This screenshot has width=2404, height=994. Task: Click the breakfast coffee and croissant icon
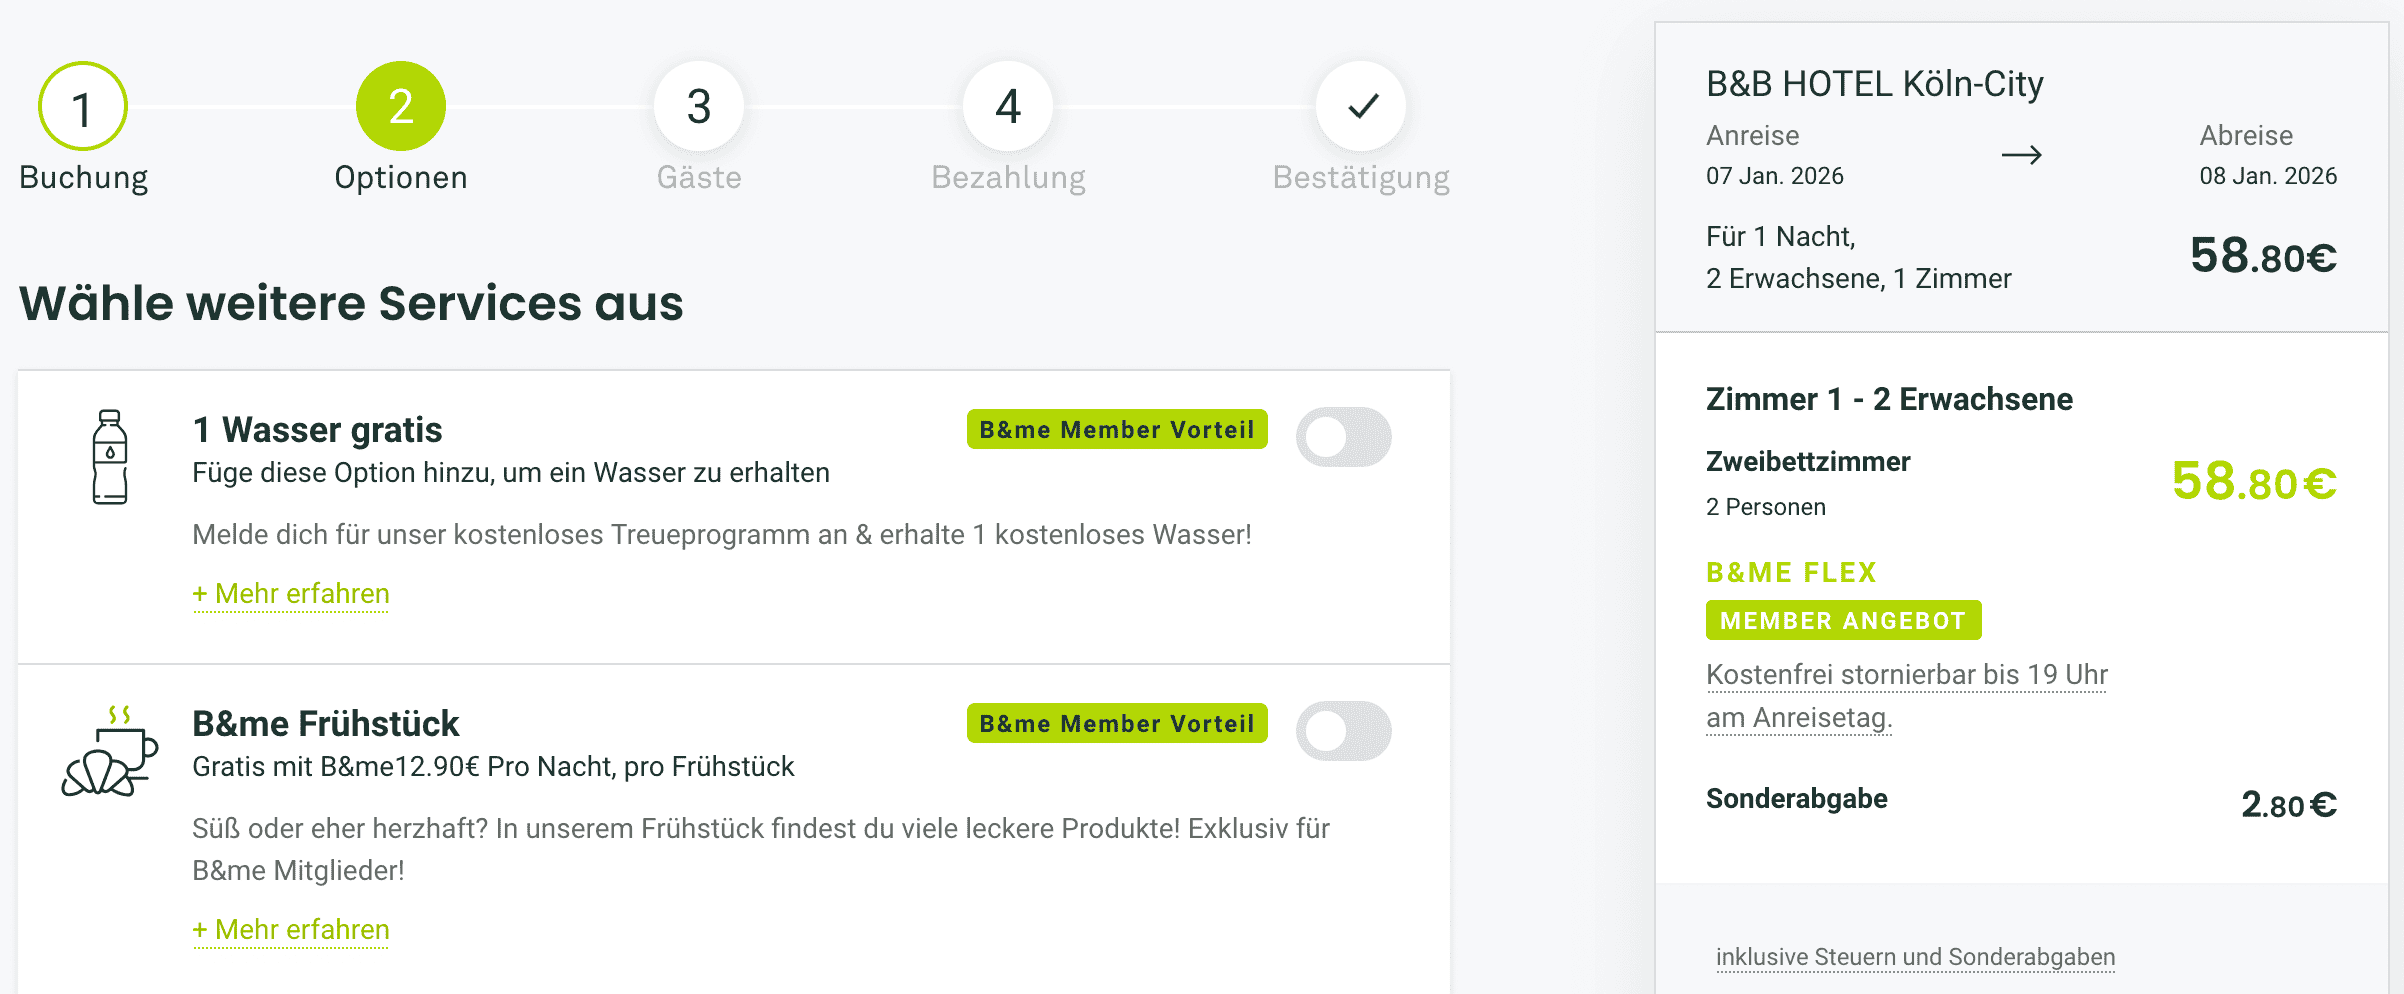click(x=110, y=751)
